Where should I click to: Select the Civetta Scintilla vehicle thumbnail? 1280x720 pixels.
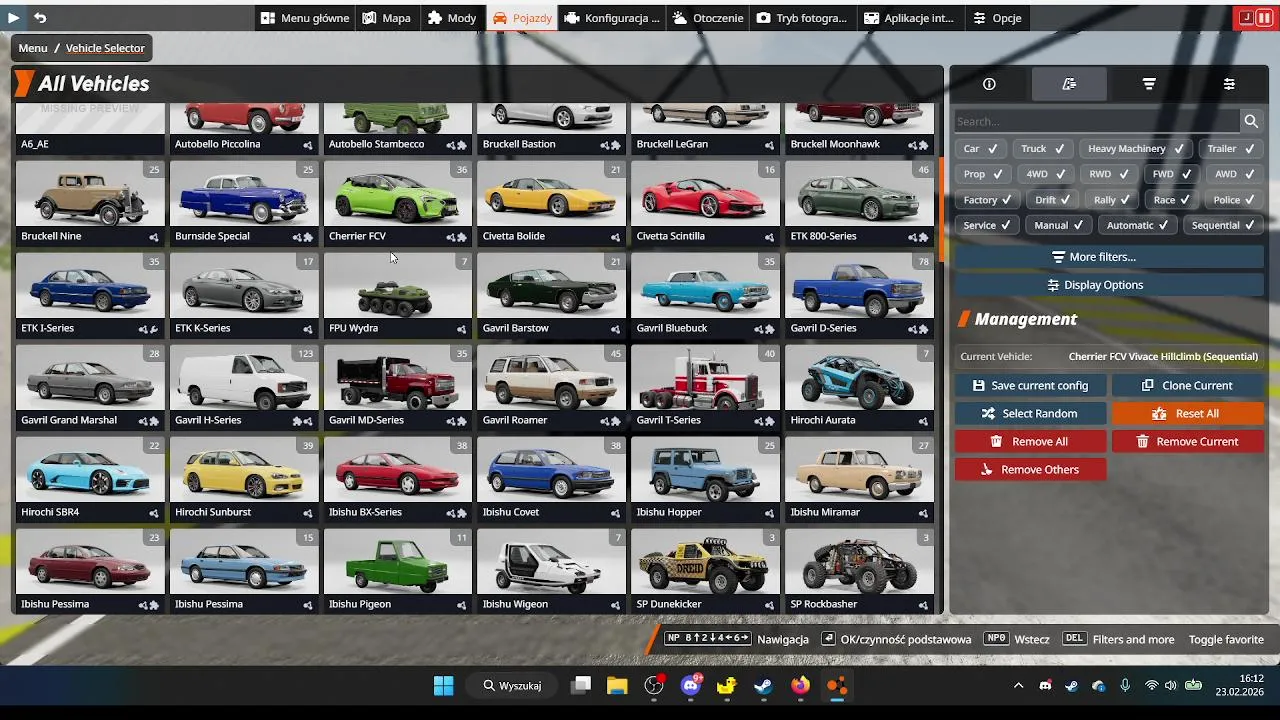704,203
